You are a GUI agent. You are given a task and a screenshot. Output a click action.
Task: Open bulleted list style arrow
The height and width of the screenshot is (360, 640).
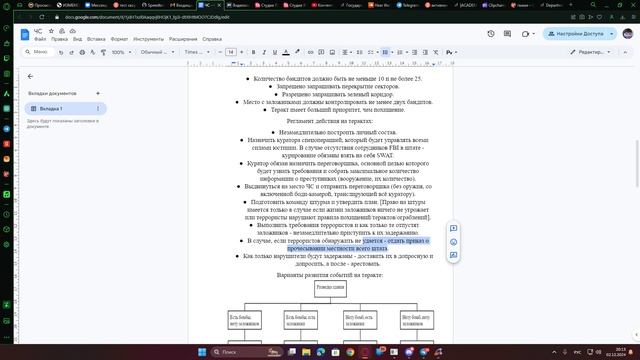pyautogui.click(x=392, y=52)
